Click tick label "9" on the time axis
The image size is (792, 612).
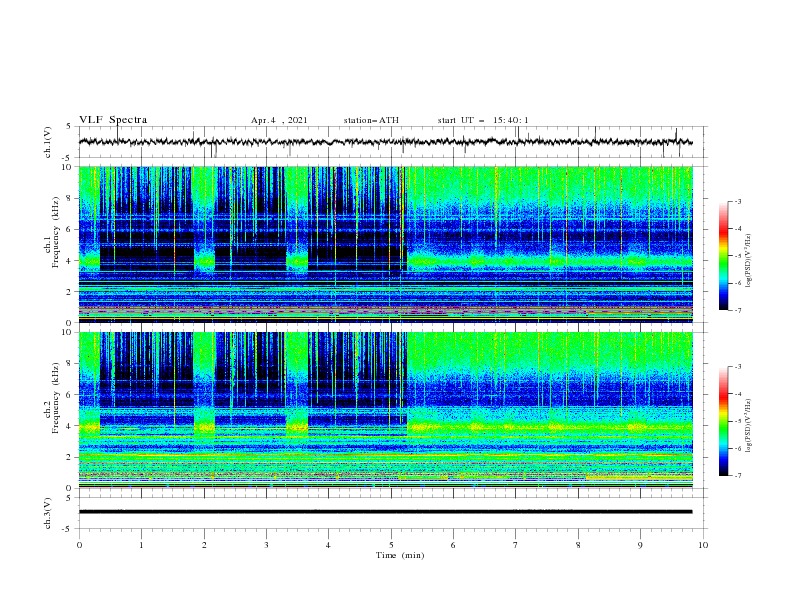[640, 545]
